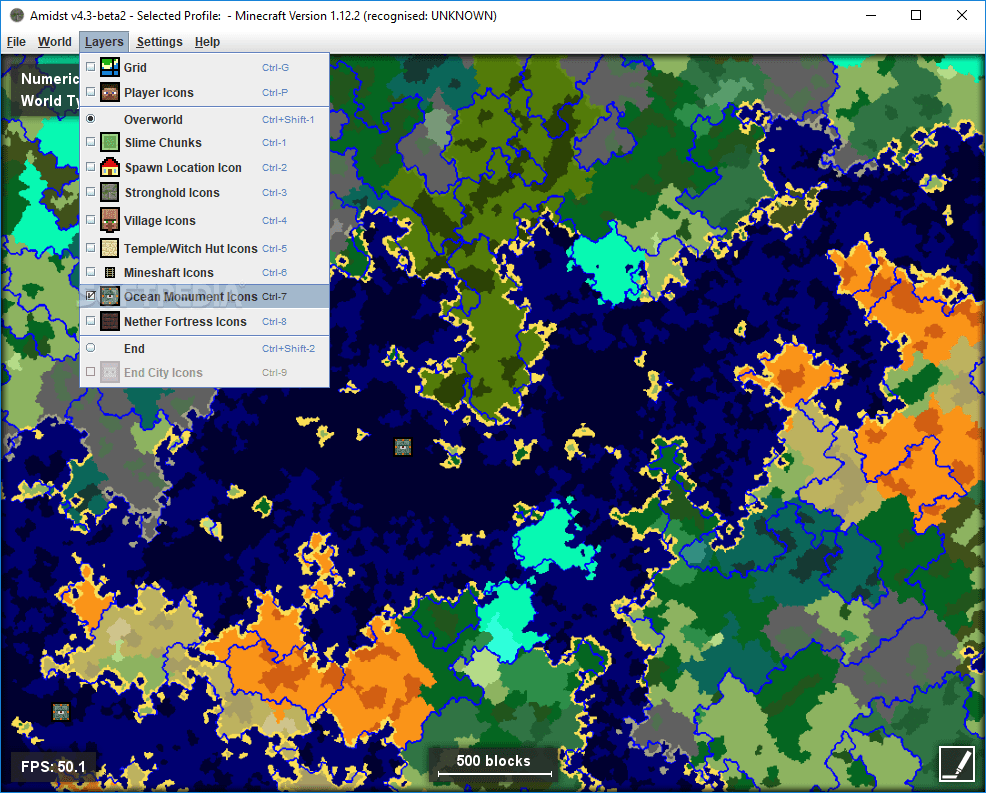
Task: Tick the End City Icons checkbox
Action: coord(91,372)
